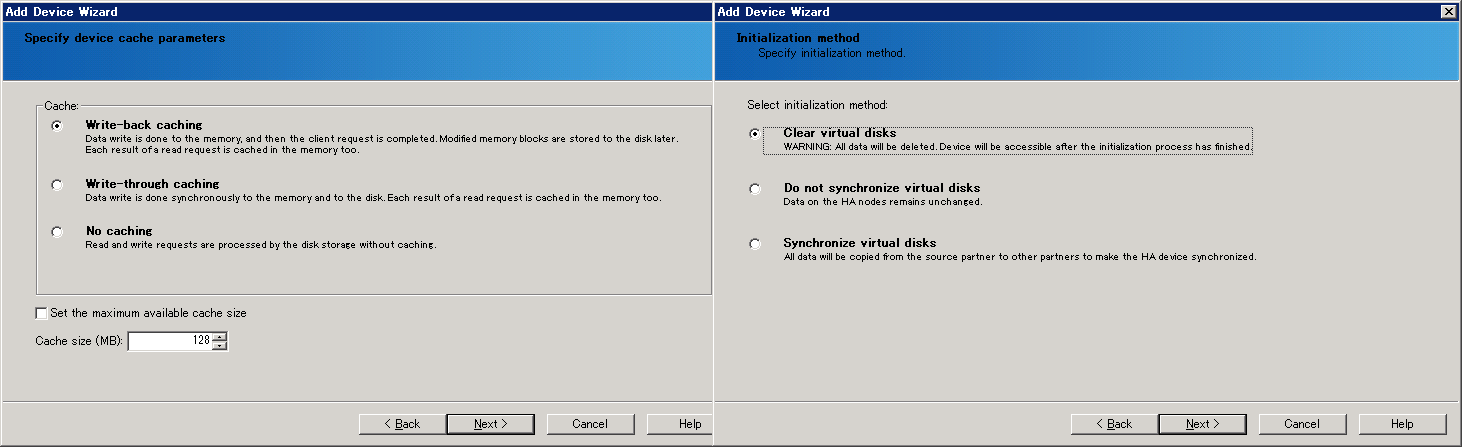Screen dimensions: 1462x447
Task: Click Next in the Initialization method dialog
Action: pos(1203,424)
